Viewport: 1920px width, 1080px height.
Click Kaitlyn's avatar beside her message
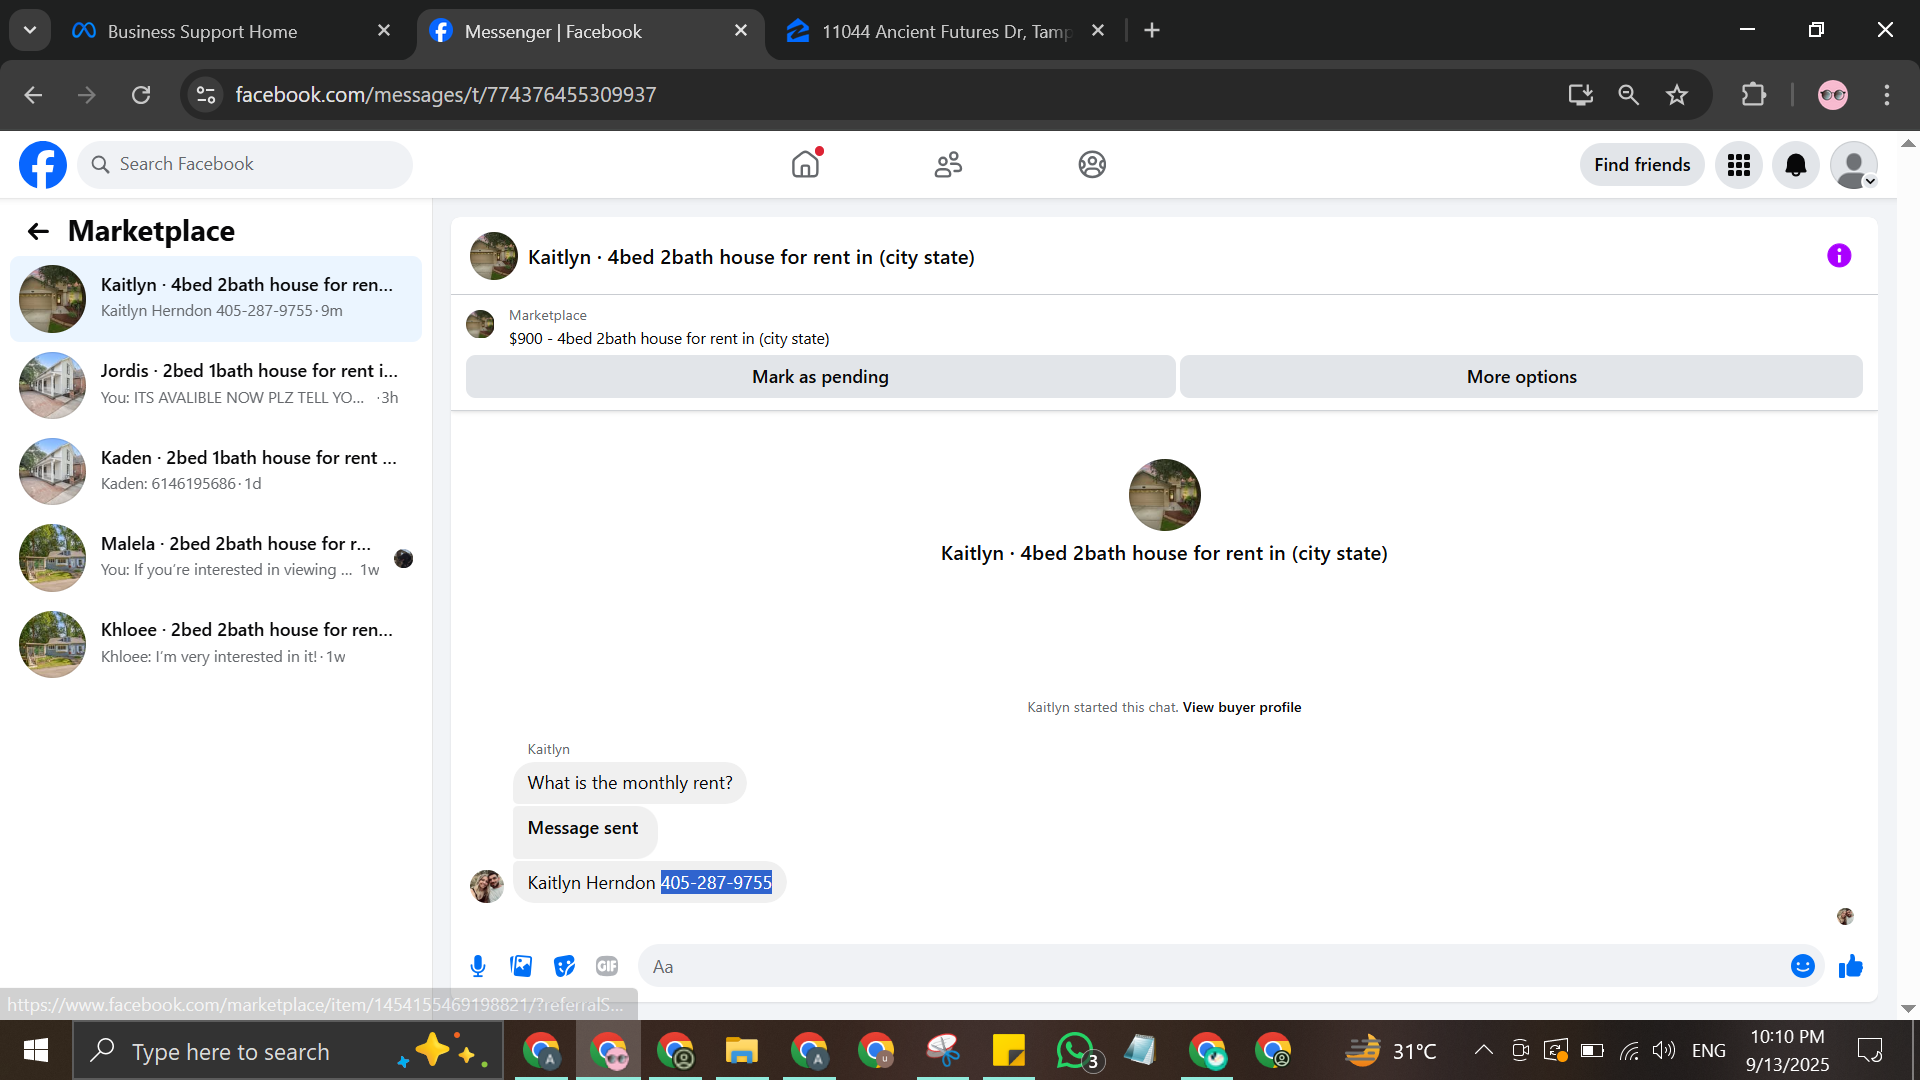point(487,886)
